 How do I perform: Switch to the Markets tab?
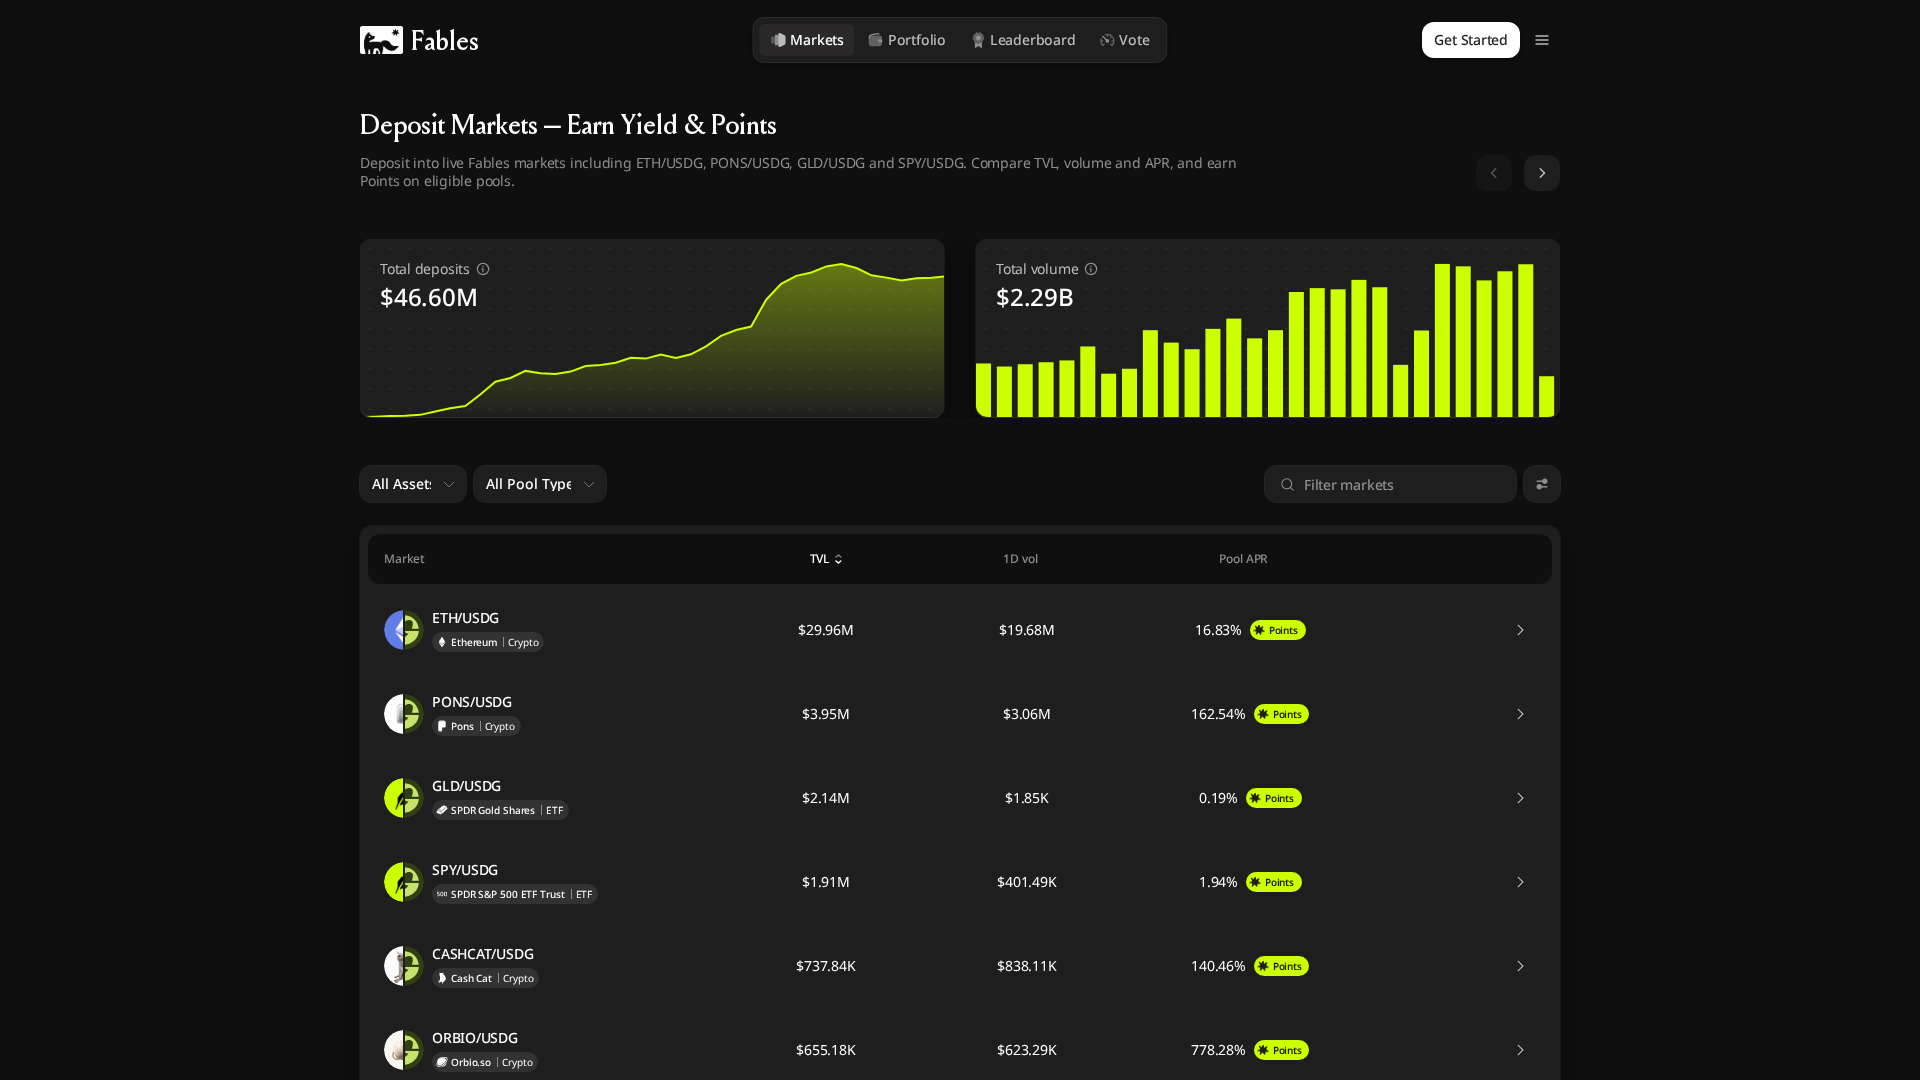[x=807, y=40]
